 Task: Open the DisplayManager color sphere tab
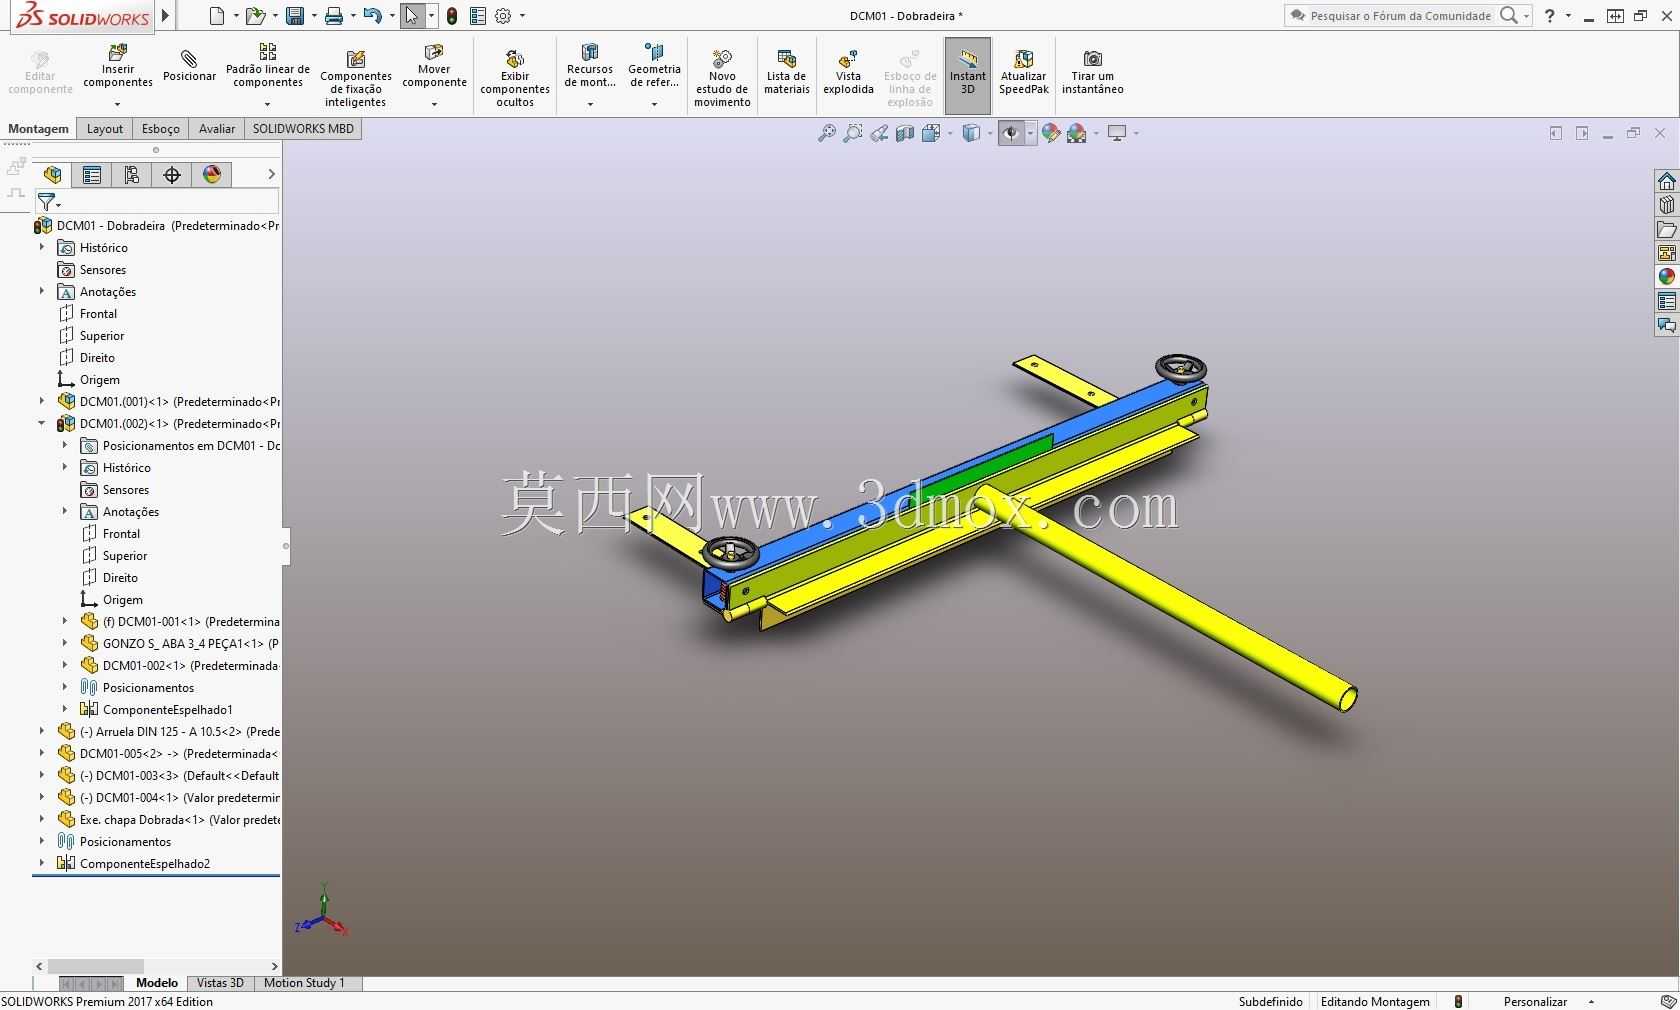(x=212, y=175)
